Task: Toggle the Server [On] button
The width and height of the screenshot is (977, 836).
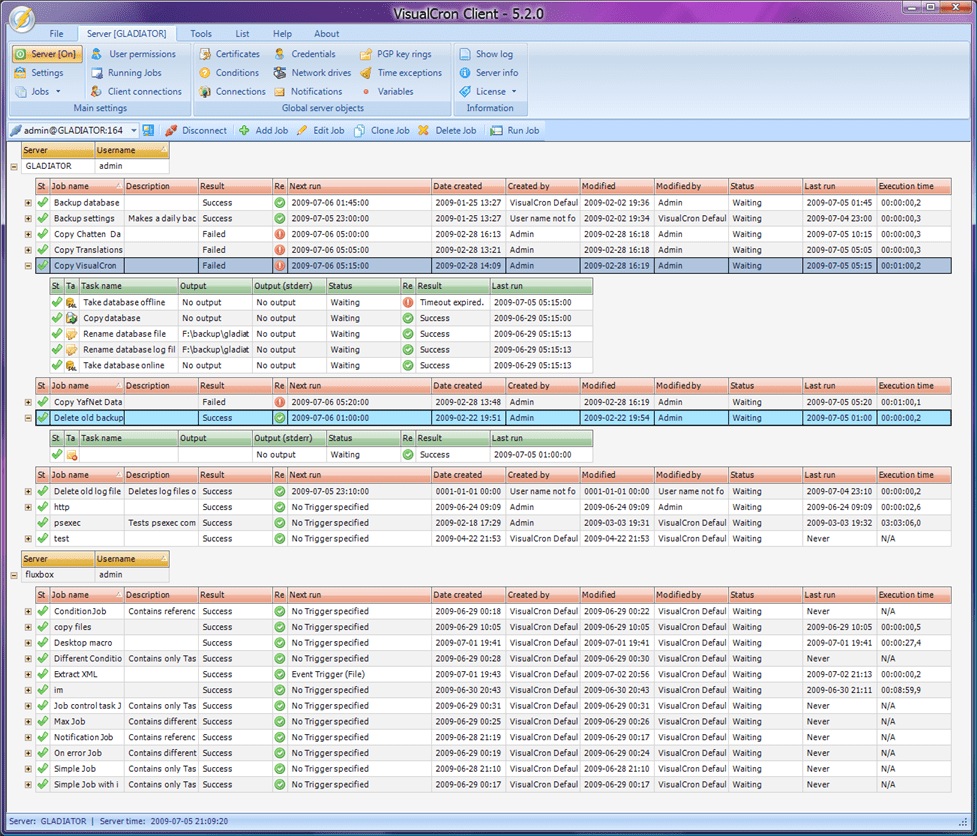Action: coord(47,54)
